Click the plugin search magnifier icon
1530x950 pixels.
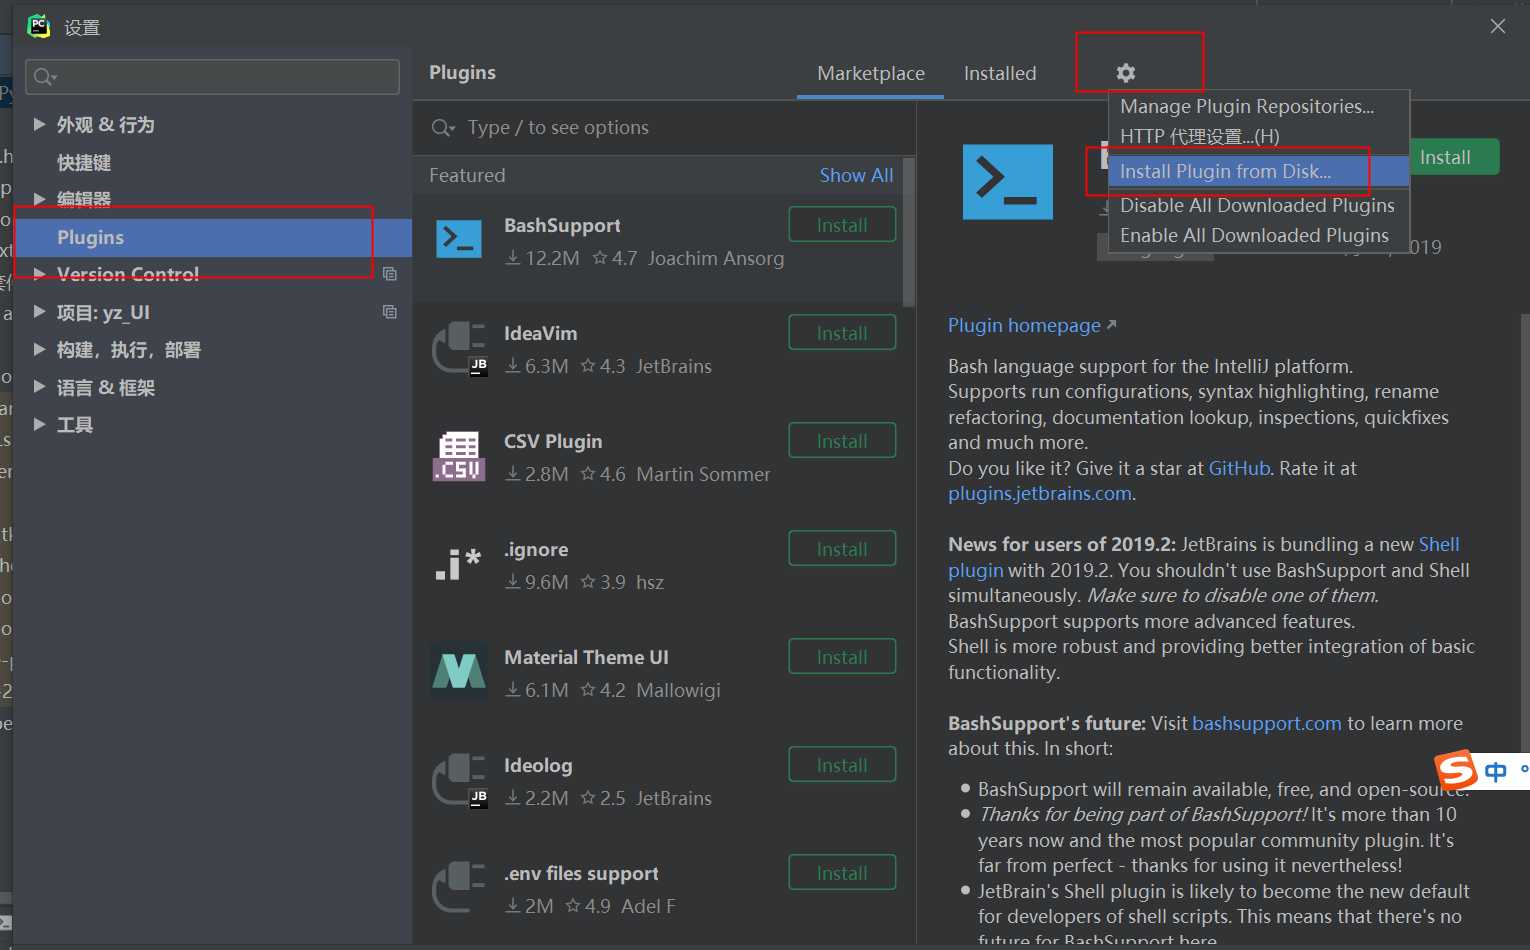(x=443, y=128)
